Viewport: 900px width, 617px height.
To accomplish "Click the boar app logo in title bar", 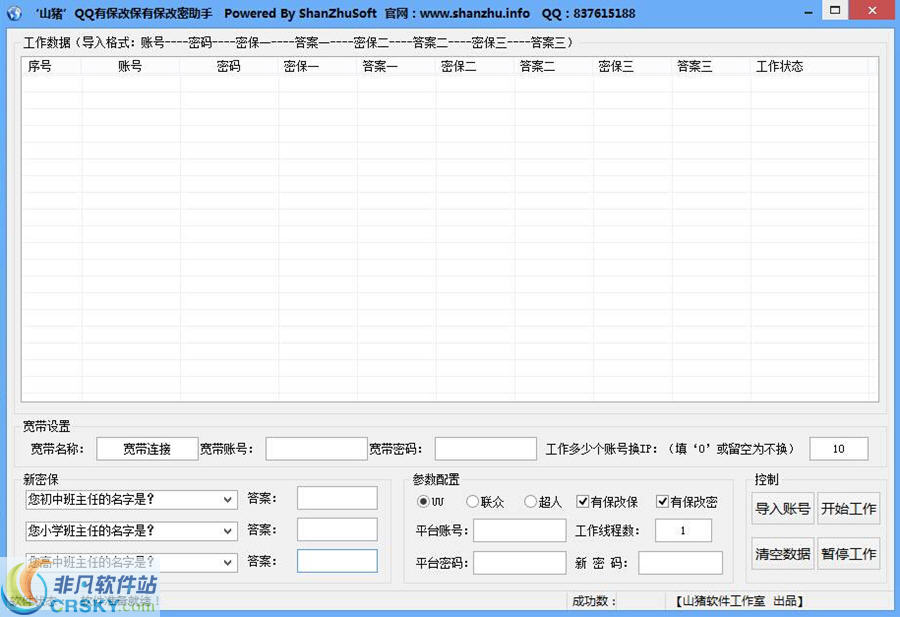I will [14, 13].
